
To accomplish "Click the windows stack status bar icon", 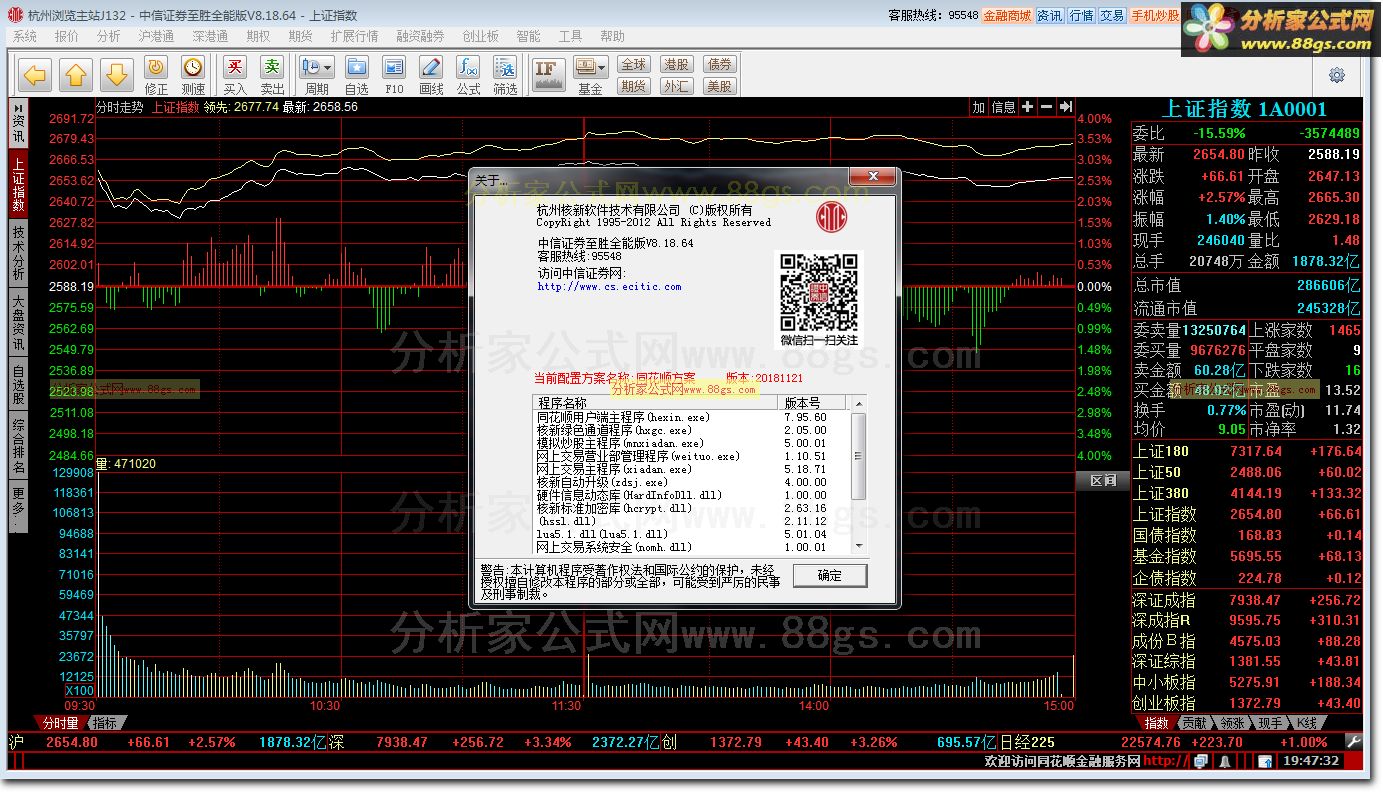I will (1200, 761).
